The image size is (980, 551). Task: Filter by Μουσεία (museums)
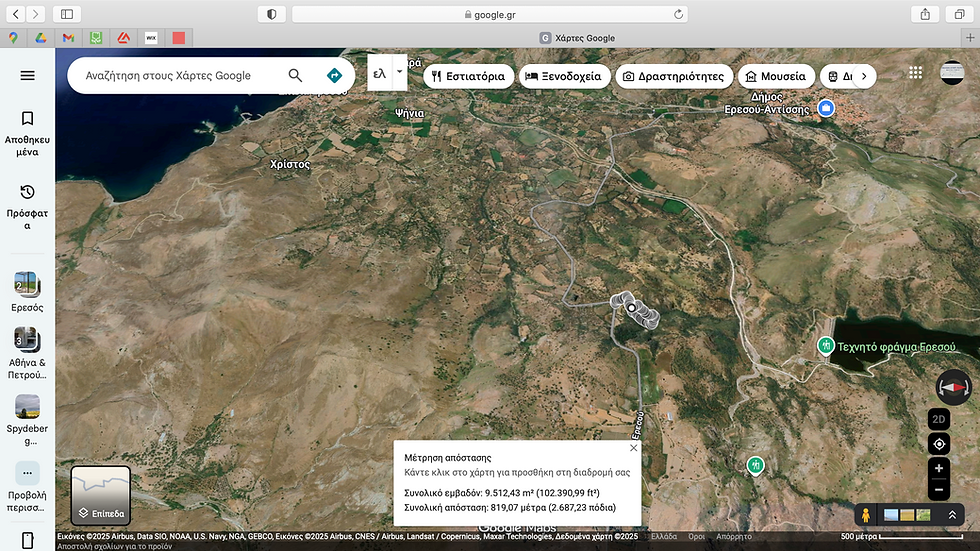[776, 76]
